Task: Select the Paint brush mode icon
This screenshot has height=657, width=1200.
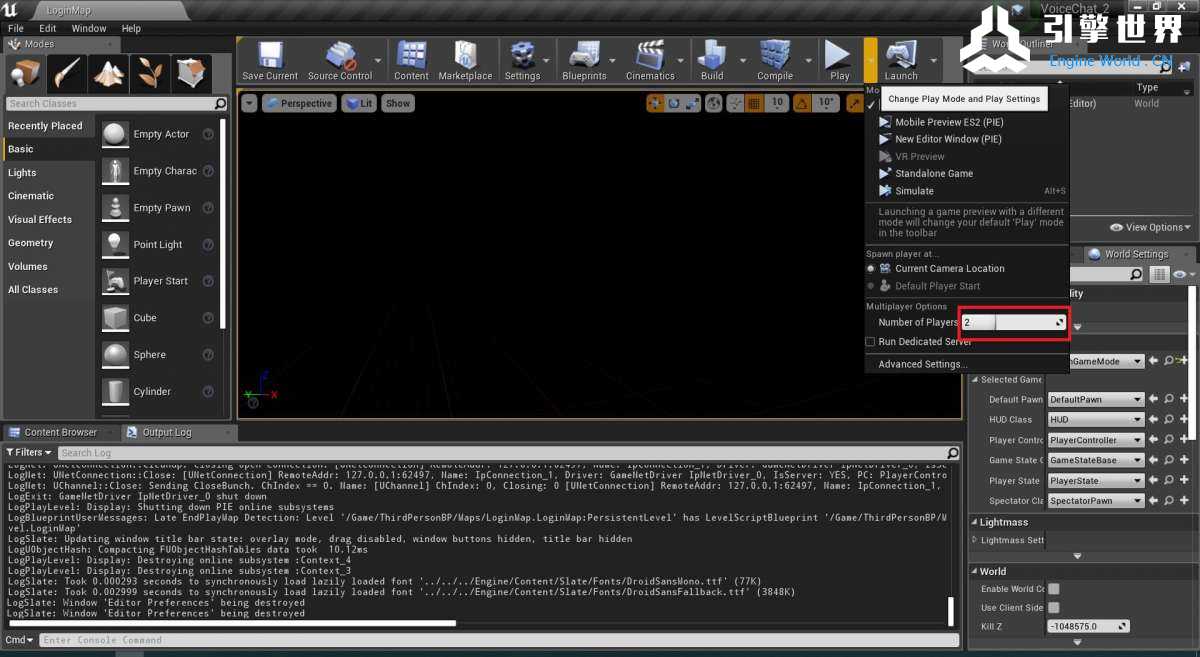Action: (67, 74)
